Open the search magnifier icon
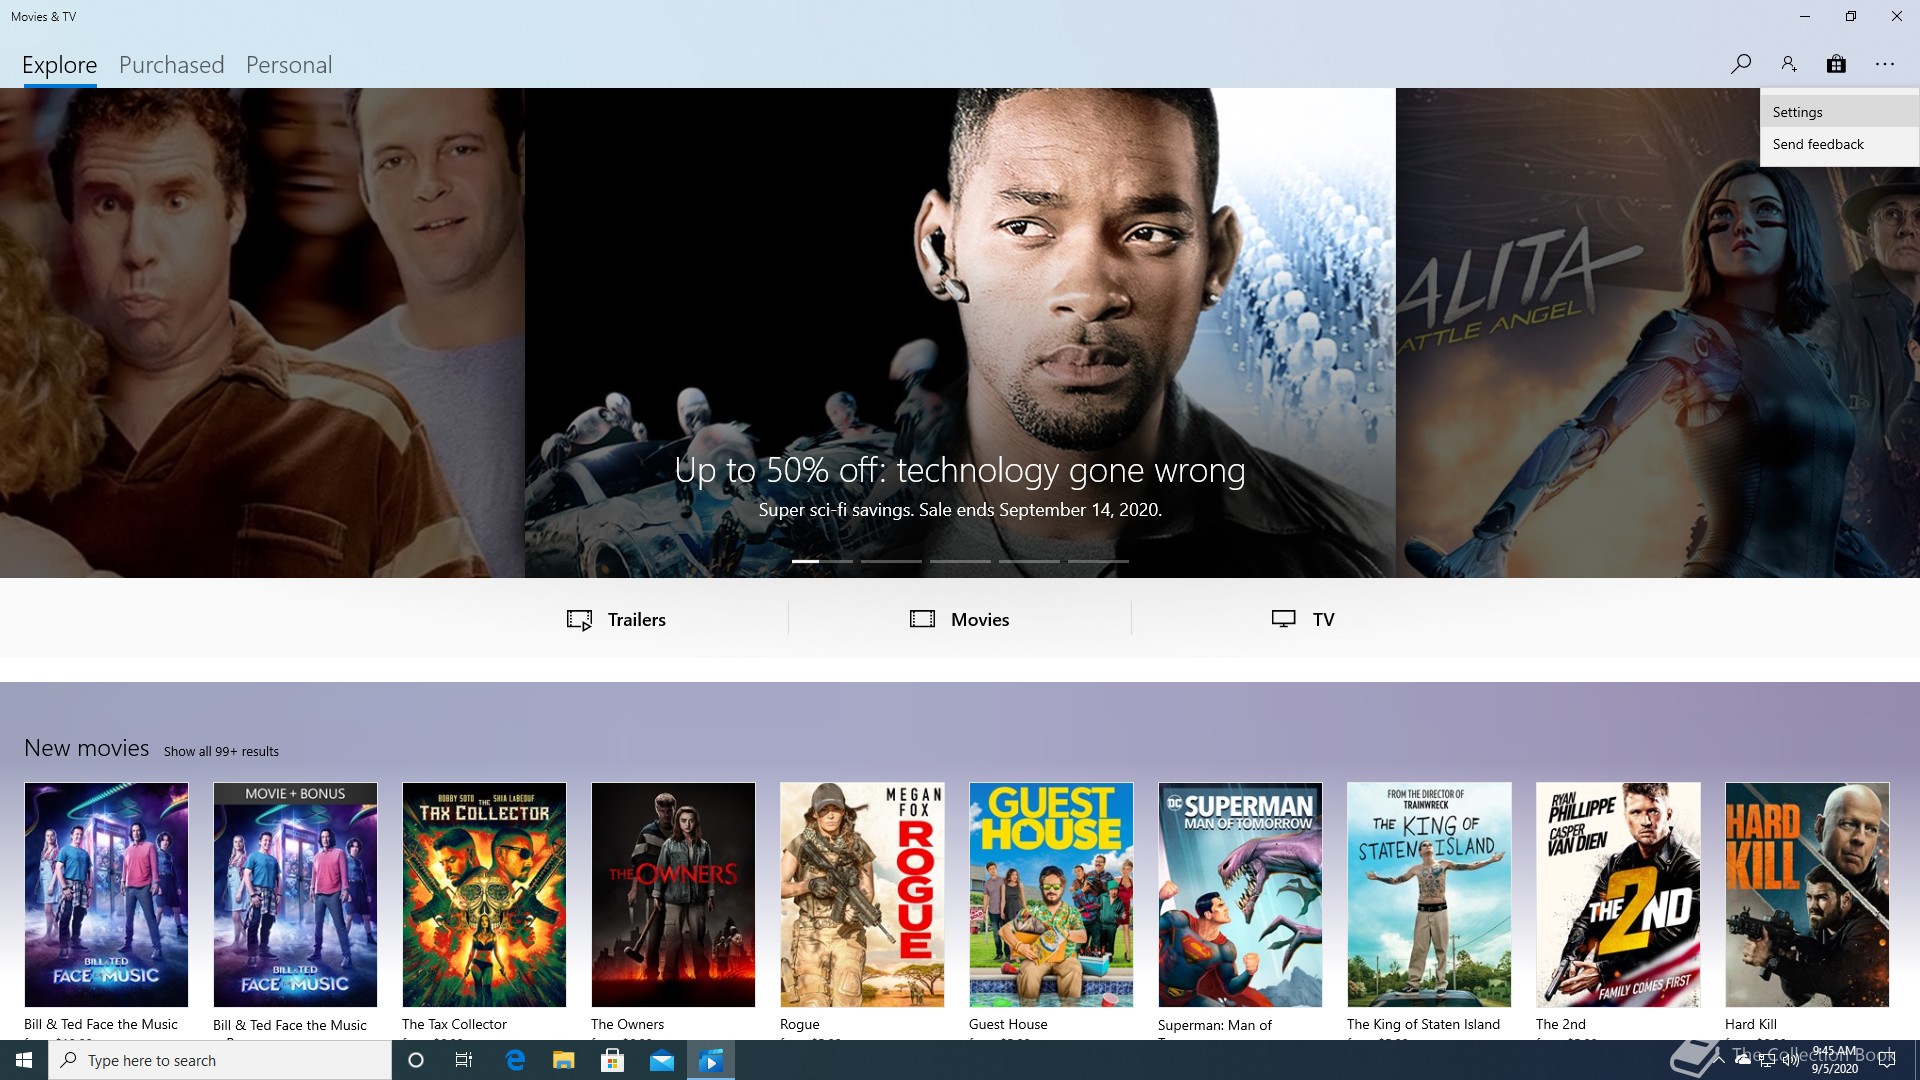 pos(1740,64)
